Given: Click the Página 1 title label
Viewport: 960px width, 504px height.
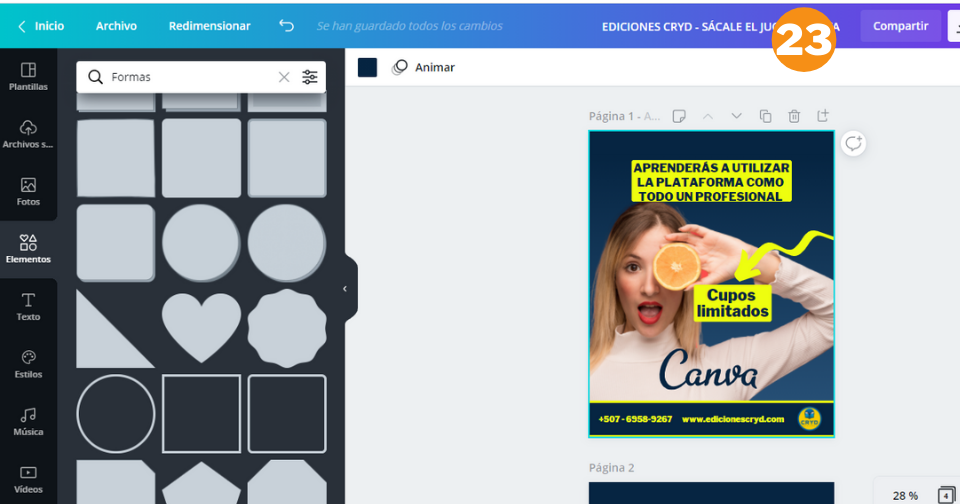Looking at the screenshot, I should pyautogui.click(x=624, y=116).
